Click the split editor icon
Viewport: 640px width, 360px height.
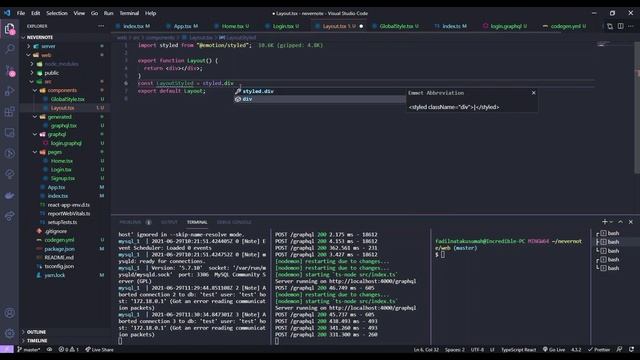pyautogui.click(x=620, y=26)
